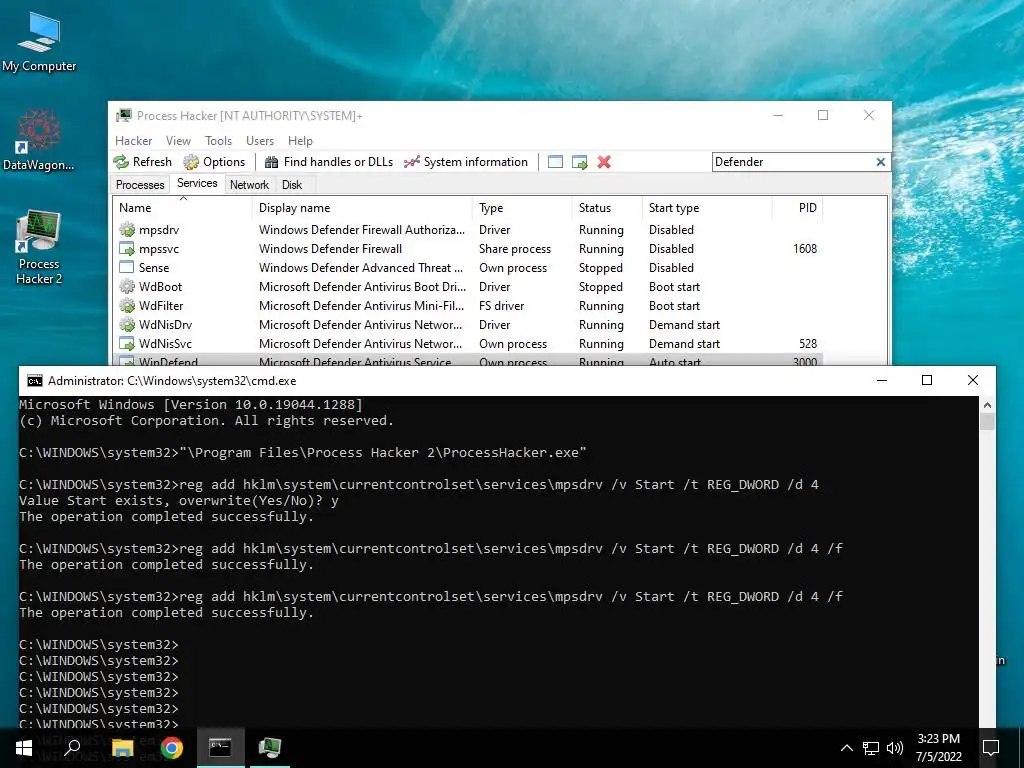Viewport: 1024px width, 768px height.
Task: Switch to the Processes tab
Action: click(140, 185)
